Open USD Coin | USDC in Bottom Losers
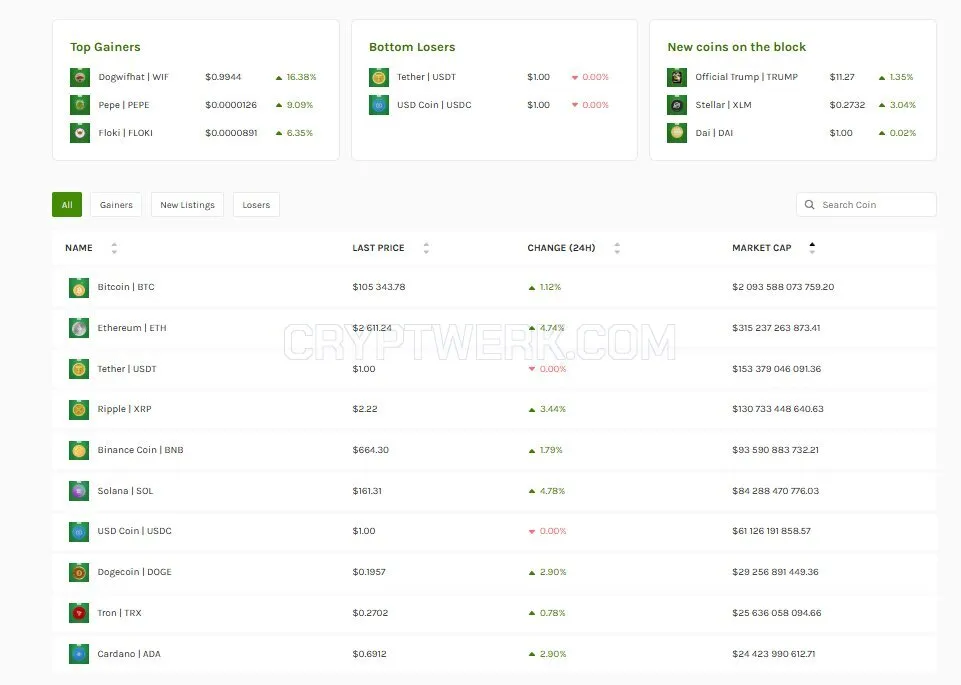The image size is (961, 685). tap(434, 105)
